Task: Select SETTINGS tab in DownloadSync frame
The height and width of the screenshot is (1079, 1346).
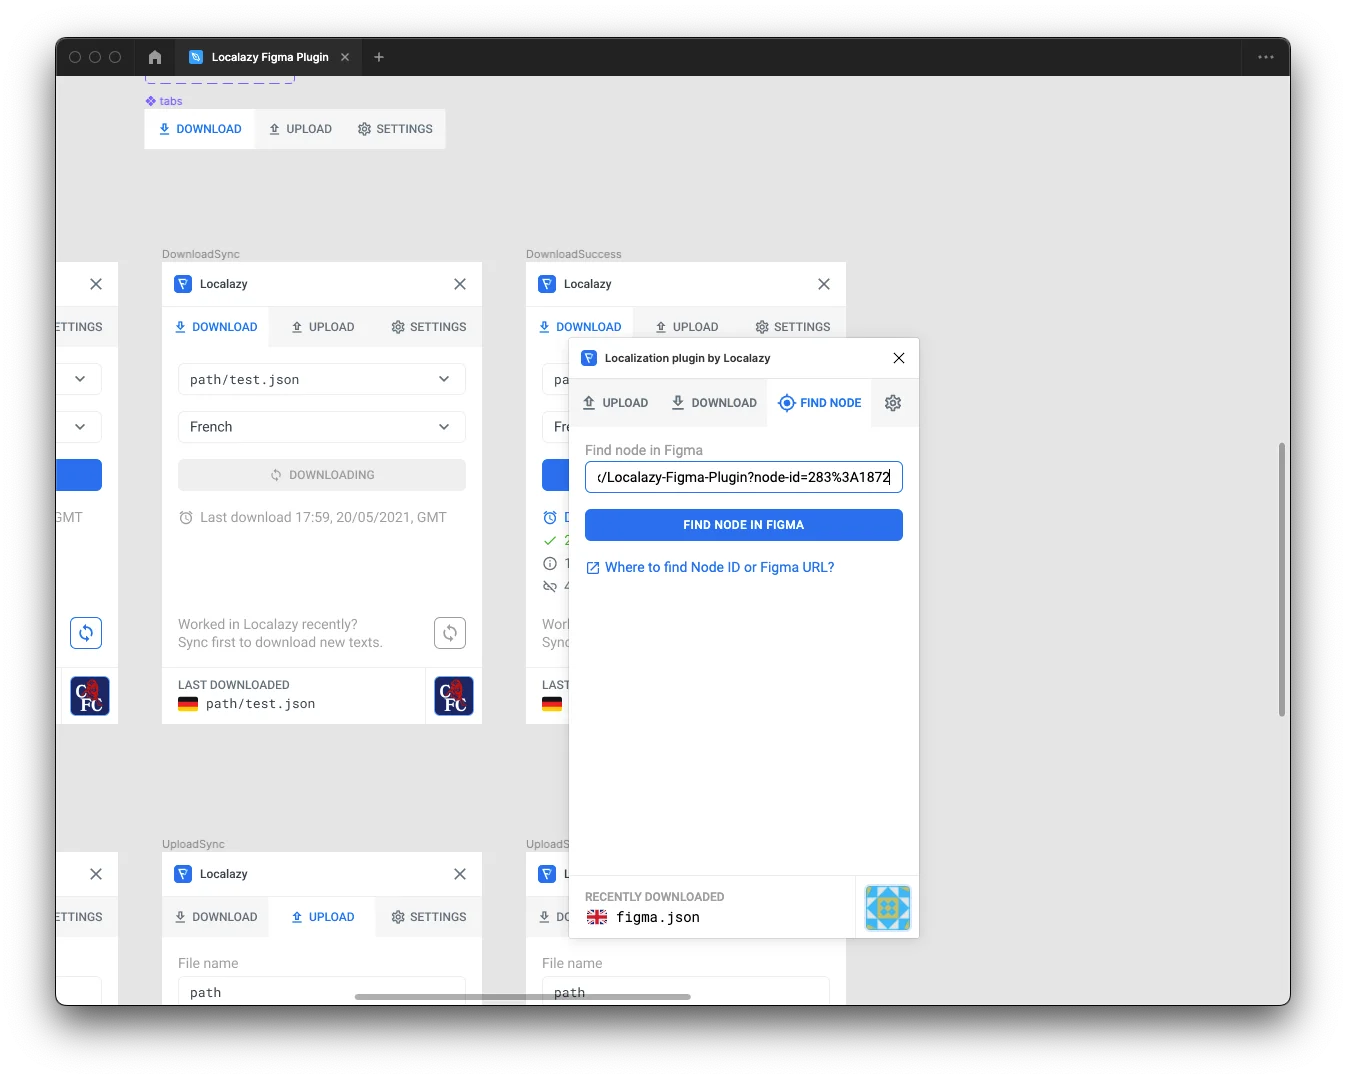Action: (x=429, y=327)
